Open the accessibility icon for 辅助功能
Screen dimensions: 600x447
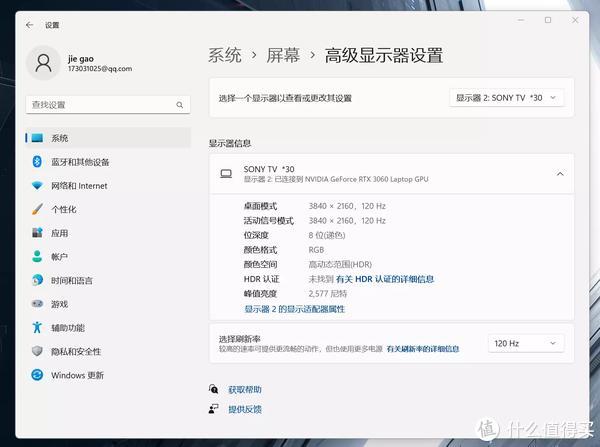click(x=37, y=328)
